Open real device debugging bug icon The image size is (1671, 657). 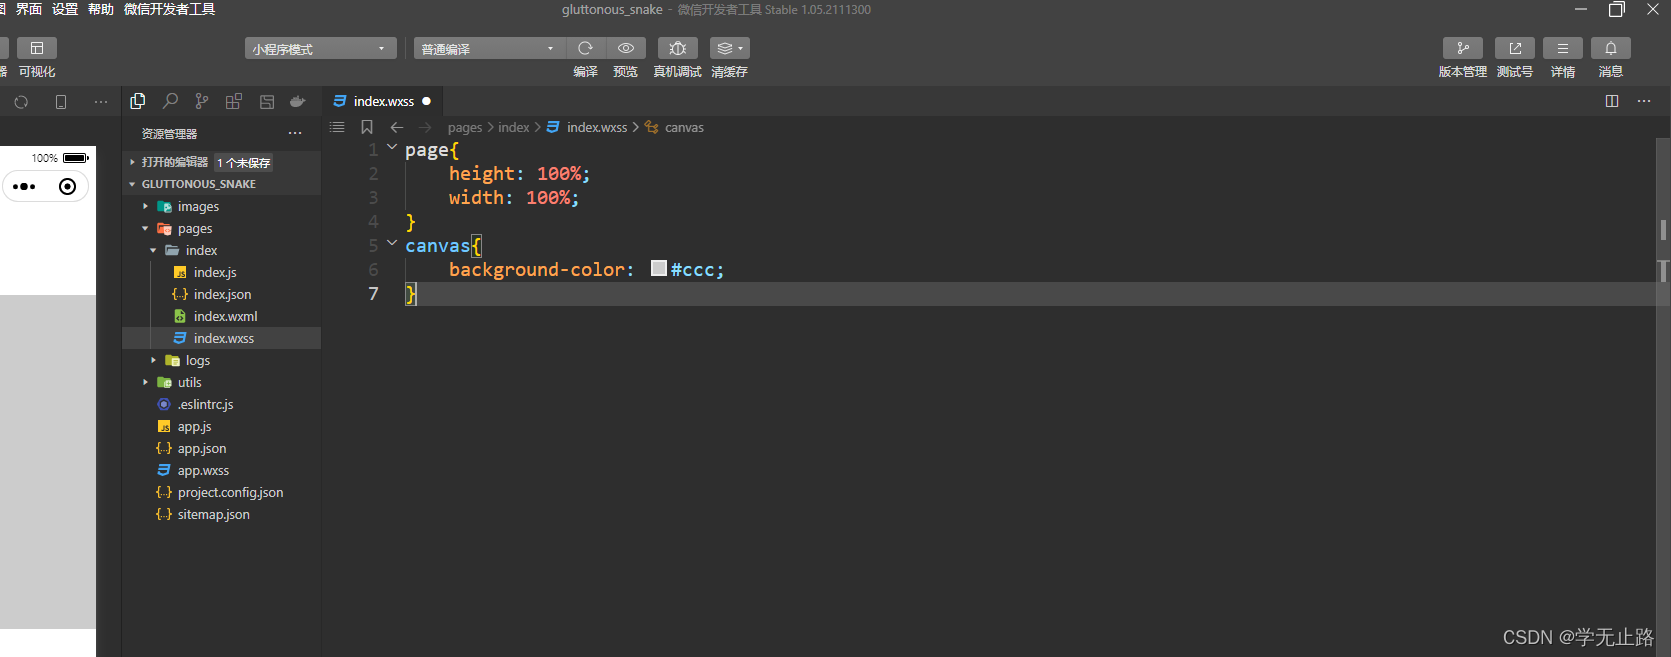[677, 48]
